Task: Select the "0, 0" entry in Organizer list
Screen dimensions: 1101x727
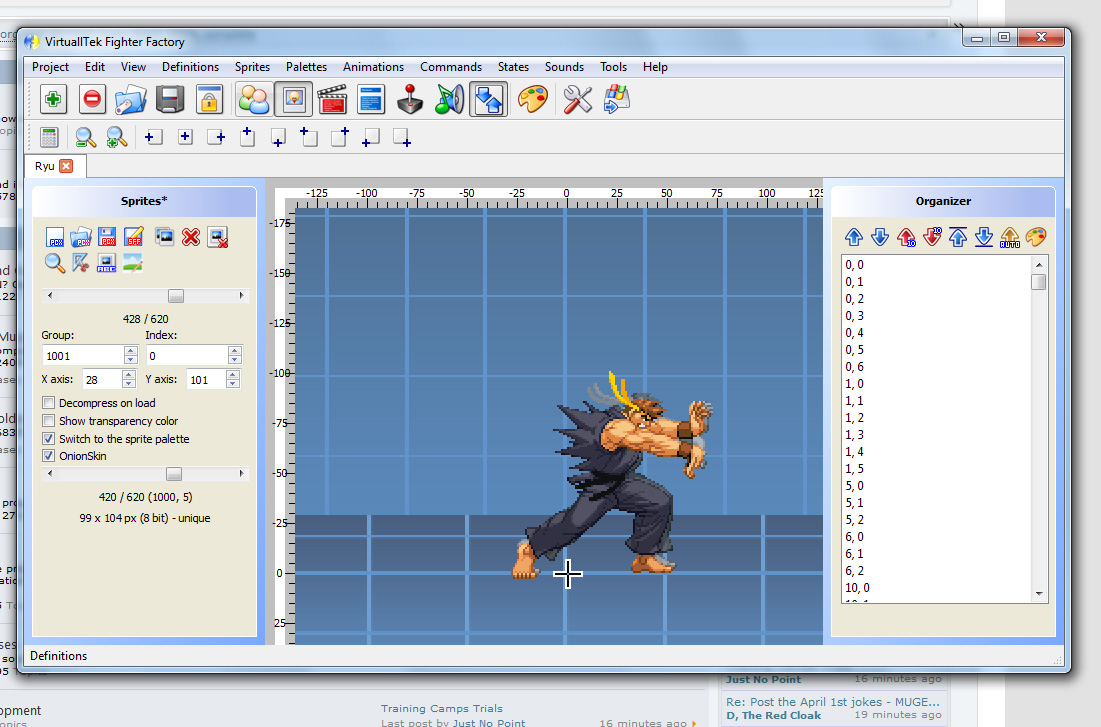Action: pos(855,265)
